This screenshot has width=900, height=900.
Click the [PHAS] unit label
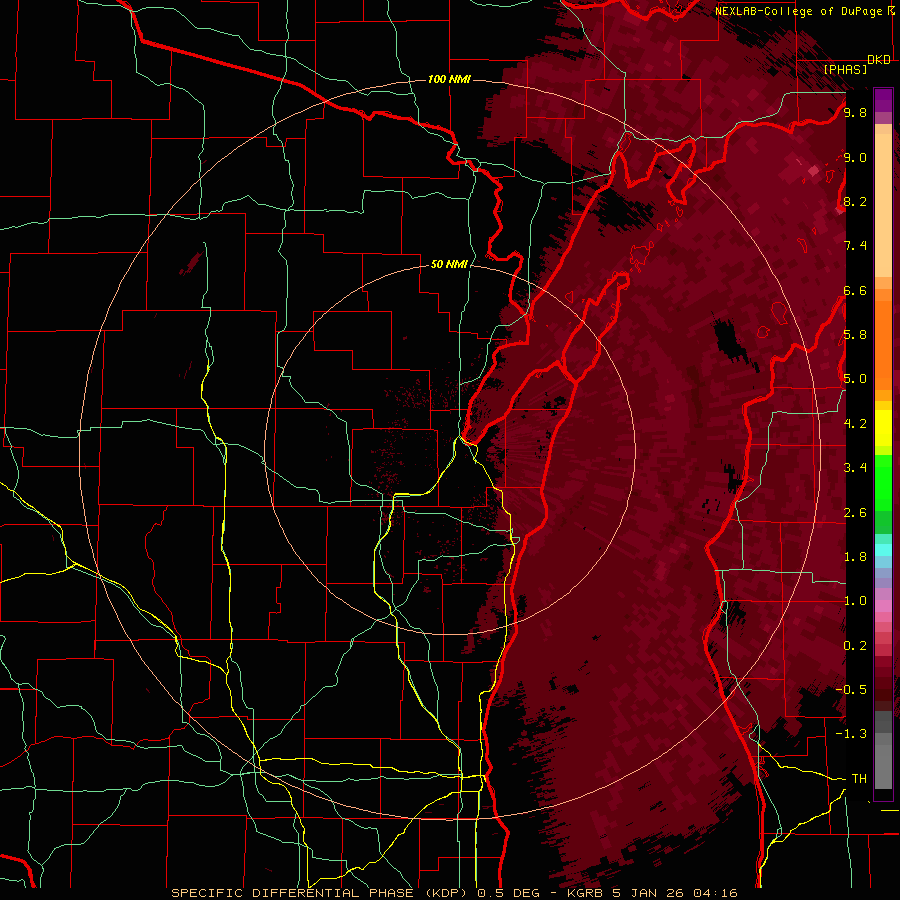pos(845,69)
